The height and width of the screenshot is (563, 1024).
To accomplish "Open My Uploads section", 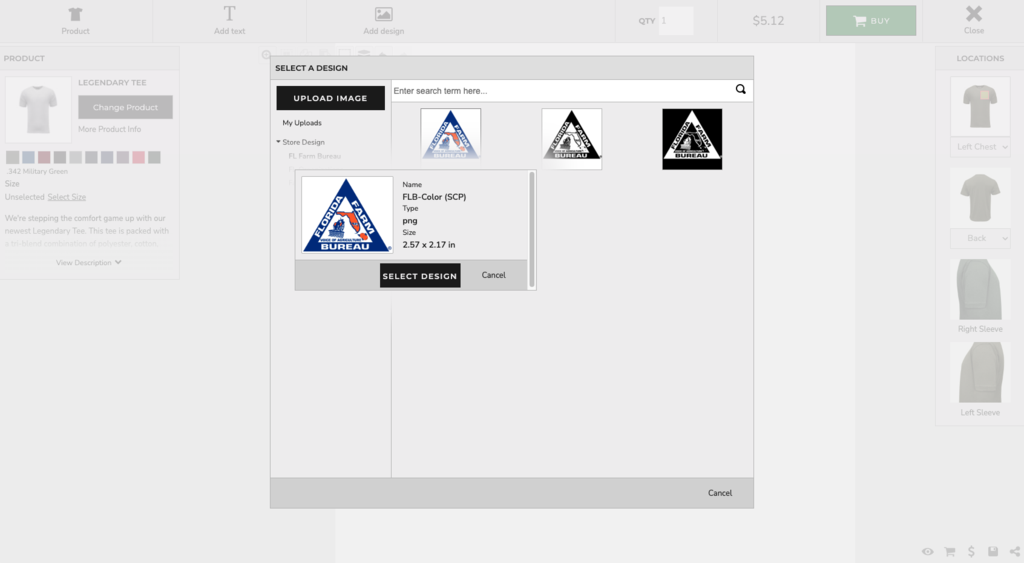I will tap(302, 123).
